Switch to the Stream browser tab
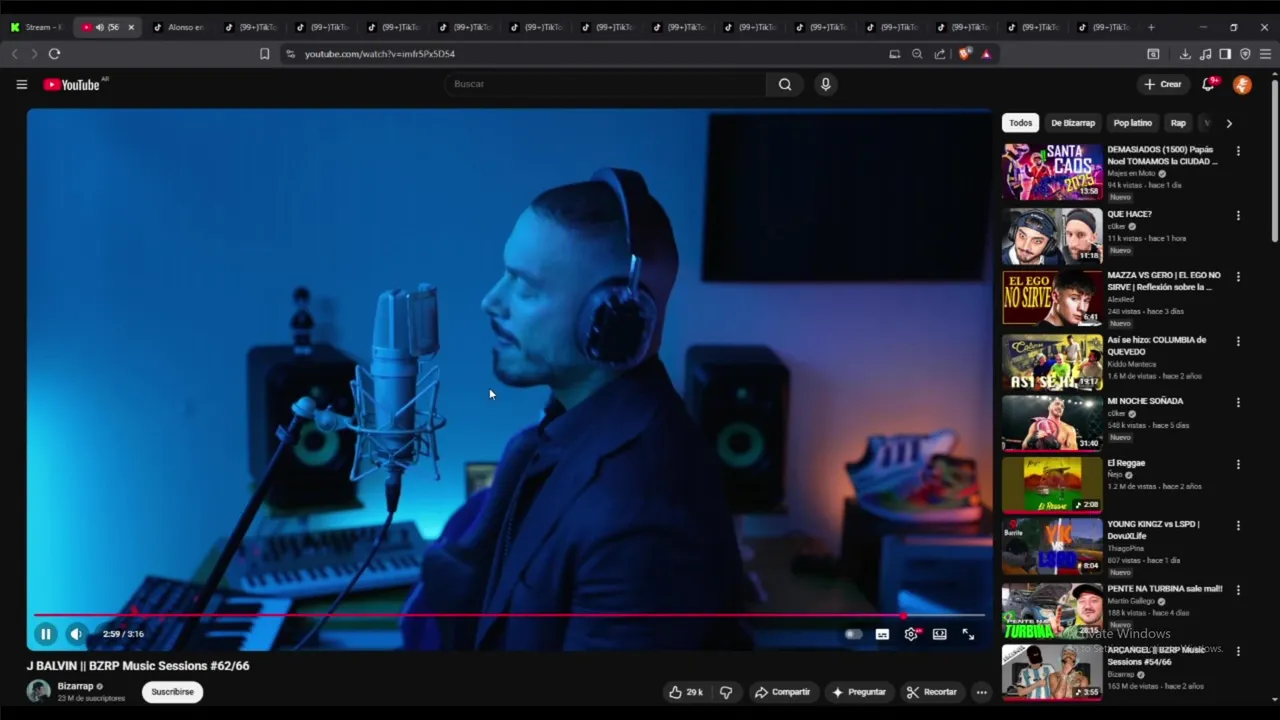Screen dimensions: 1280x720 [36, 27]
